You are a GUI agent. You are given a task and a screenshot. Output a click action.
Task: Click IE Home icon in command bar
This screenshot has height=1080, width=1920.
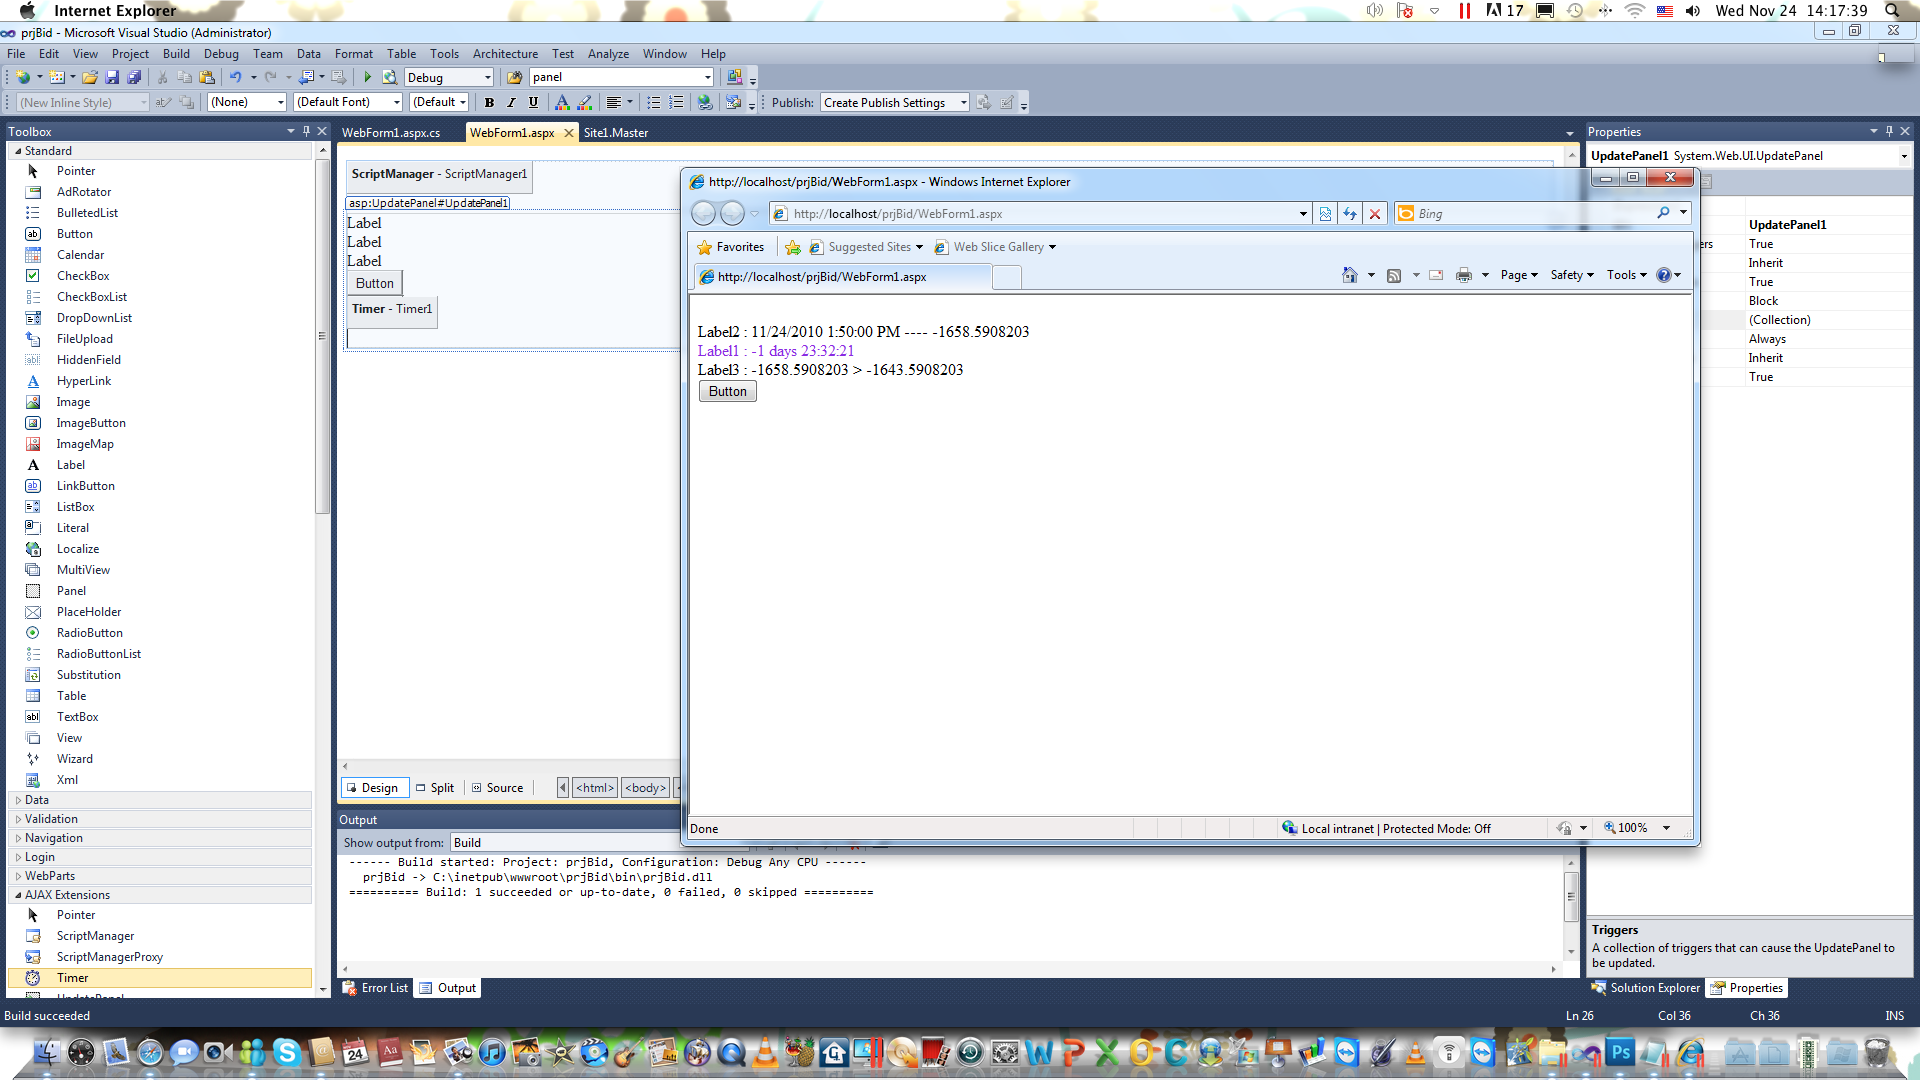[x=1349, y=275]
